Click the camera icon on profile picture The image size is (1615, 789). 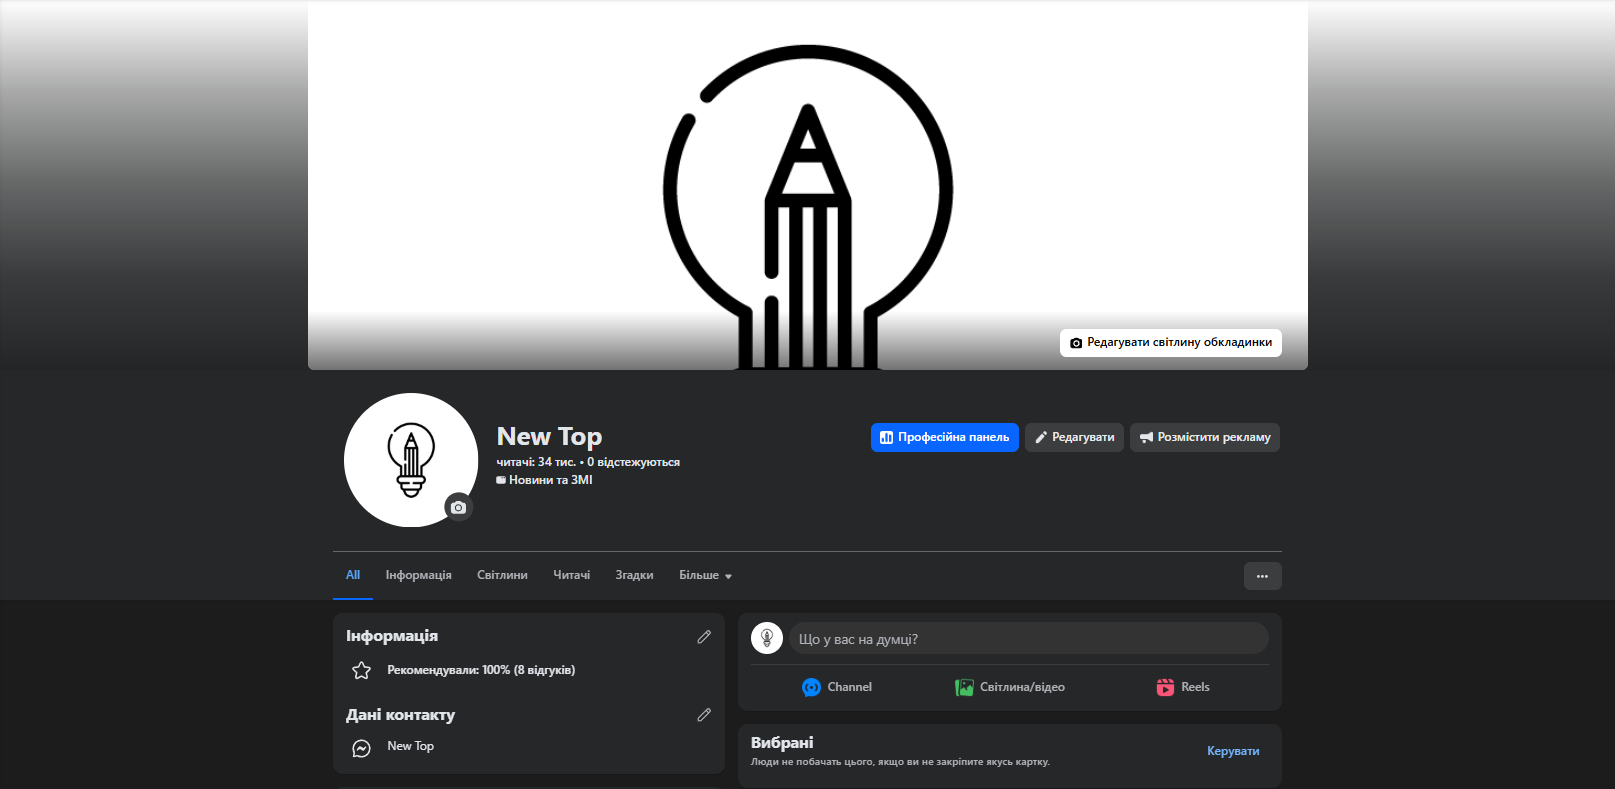tap(458, 507)
